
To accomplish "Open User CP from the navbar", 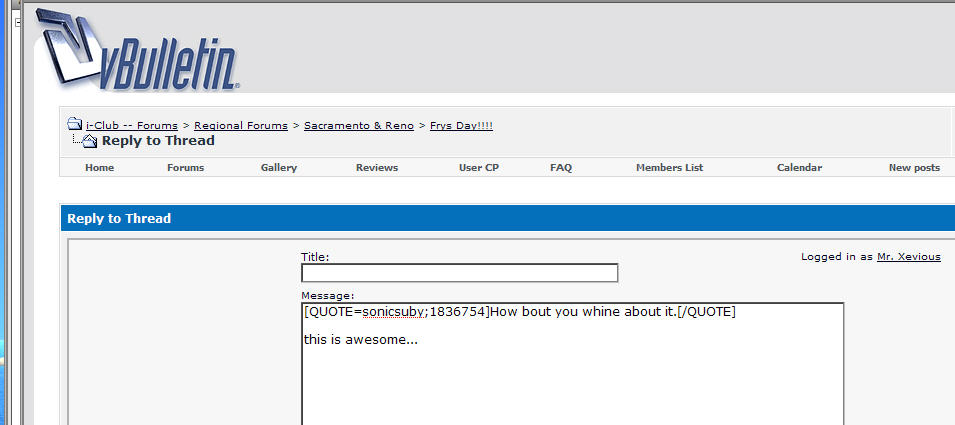I will pos(478,168).
